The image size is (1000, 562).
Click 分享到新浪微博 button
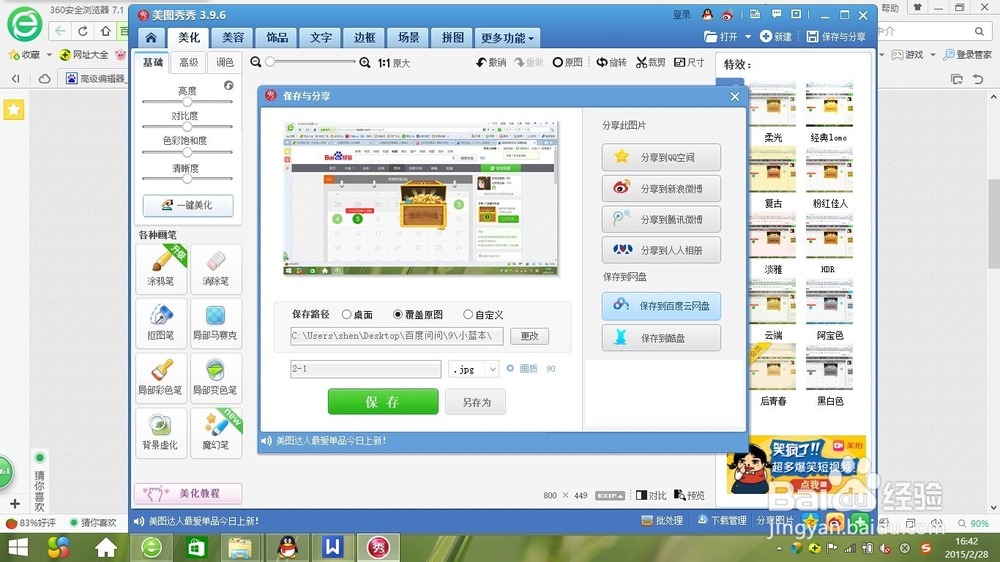pyautogui.click(x=661, y=188)
